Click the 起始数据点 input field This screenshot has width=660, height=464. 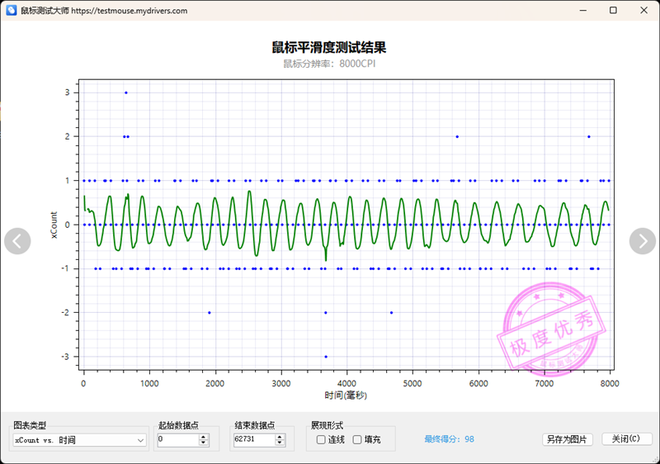(177, 439)
